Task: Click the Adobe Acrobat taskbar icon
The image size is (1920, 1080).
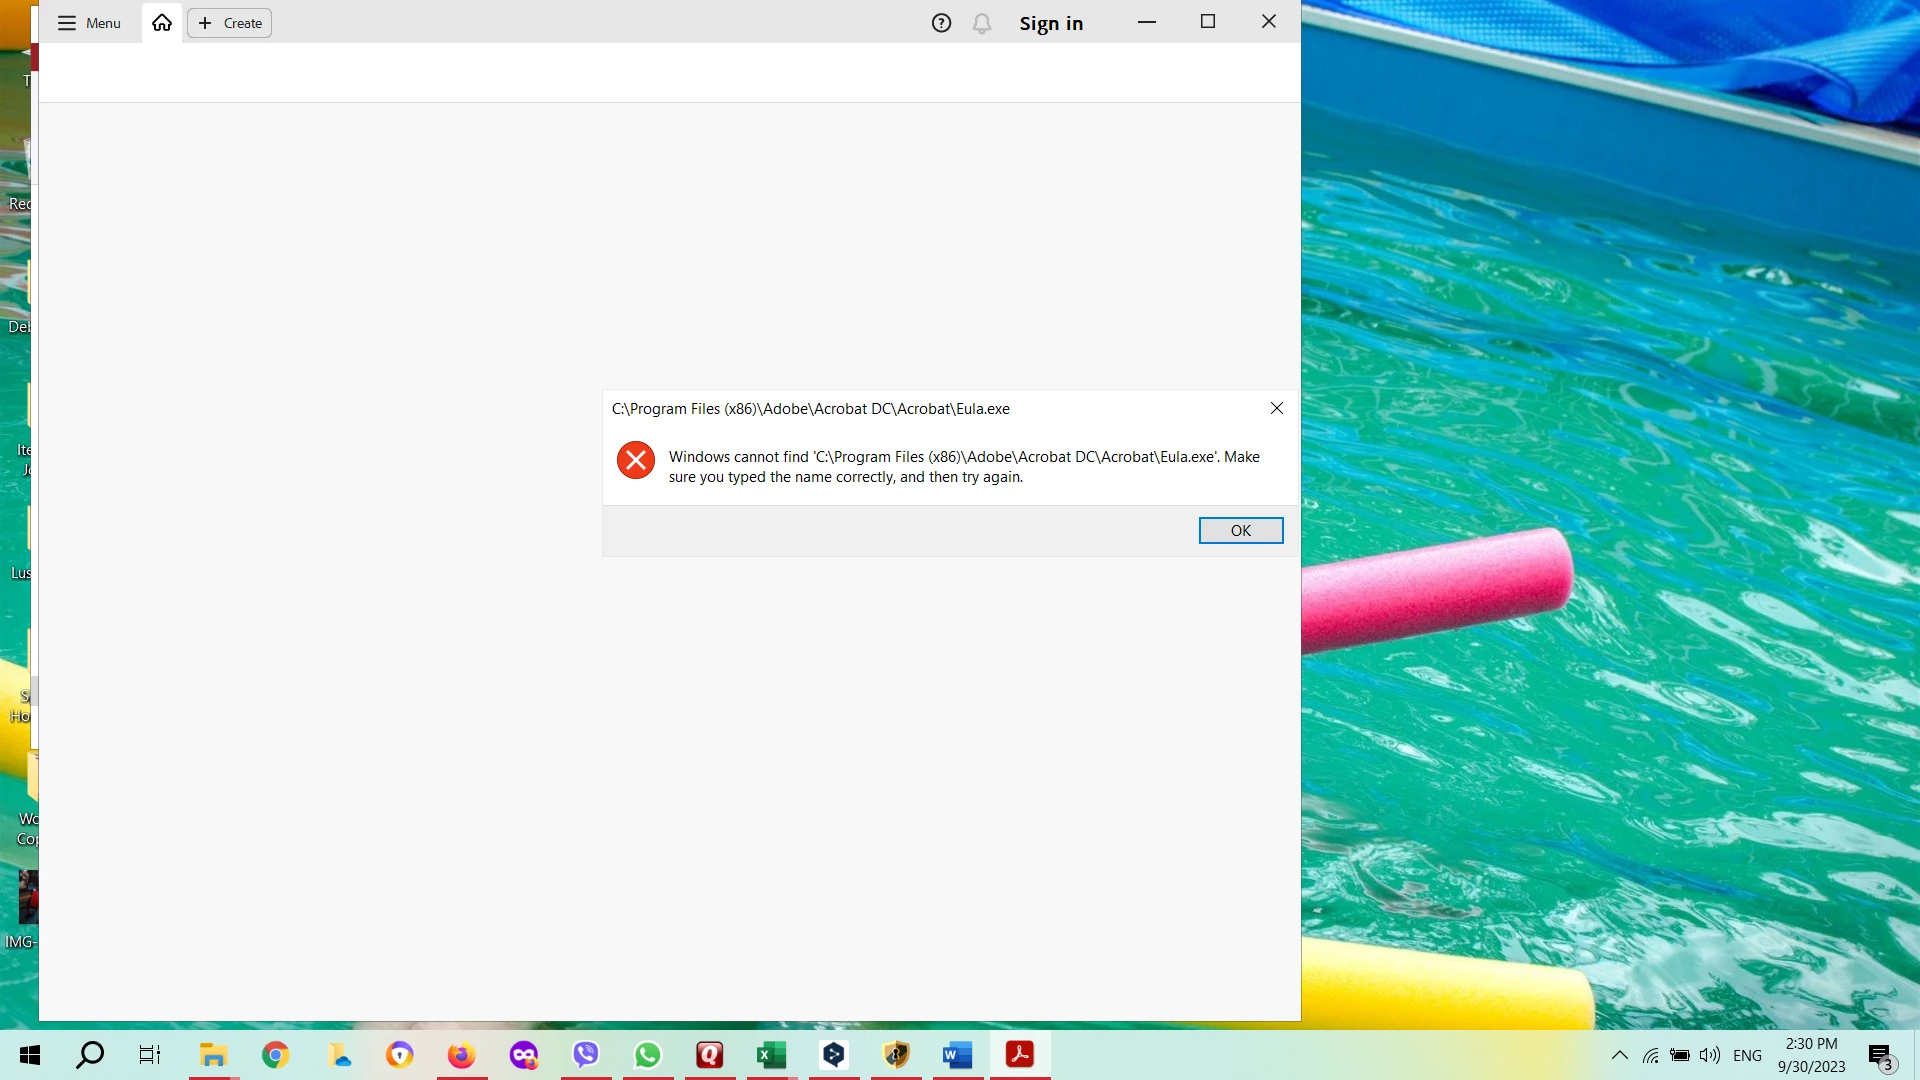Action: (1020, 1055)
